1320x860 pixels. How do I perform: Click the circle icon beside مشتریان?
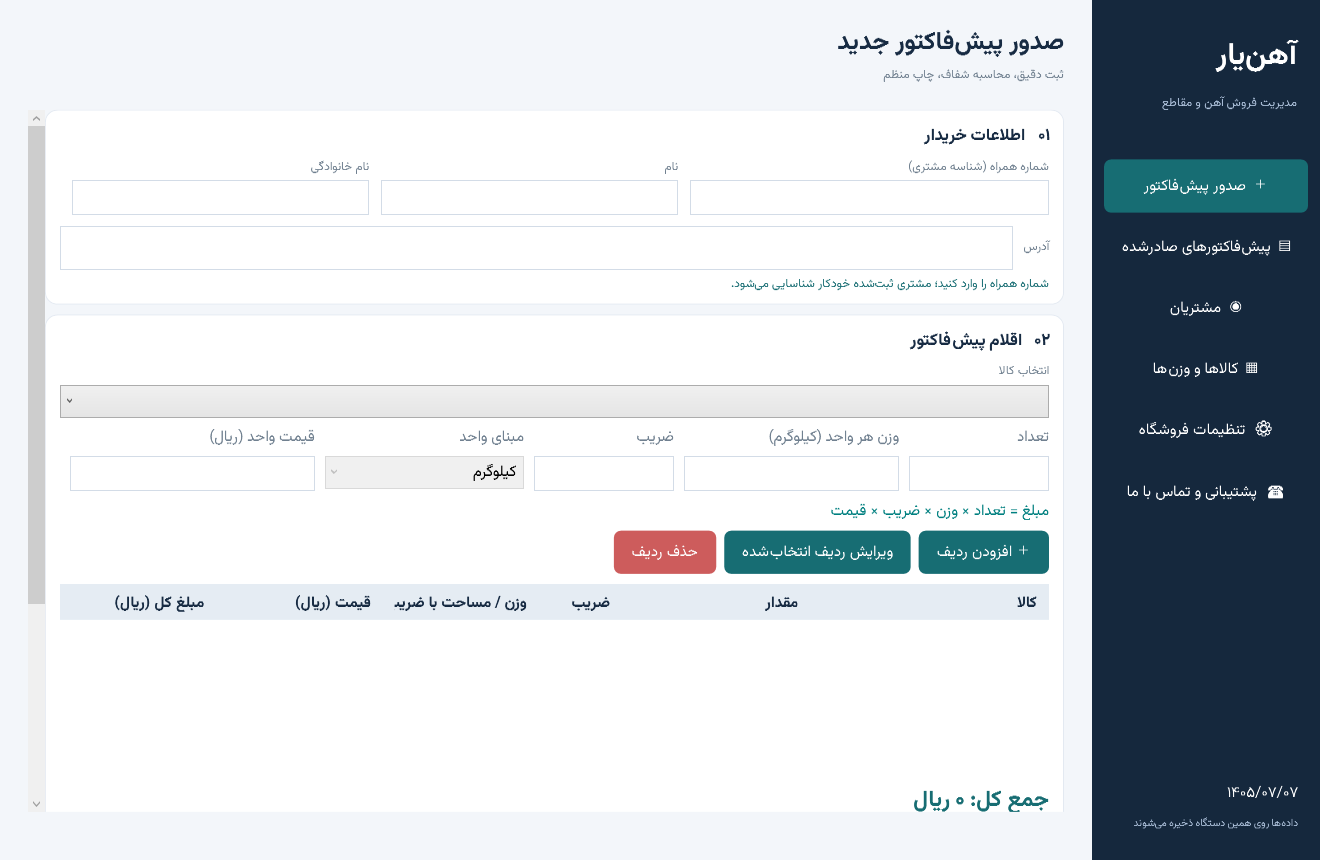point(1235,307)
